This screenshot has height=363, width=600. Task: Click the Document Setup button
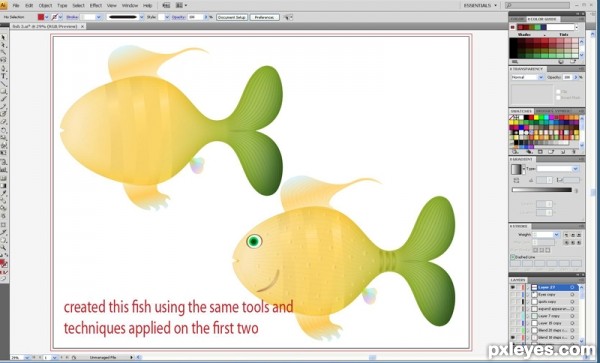232,17
